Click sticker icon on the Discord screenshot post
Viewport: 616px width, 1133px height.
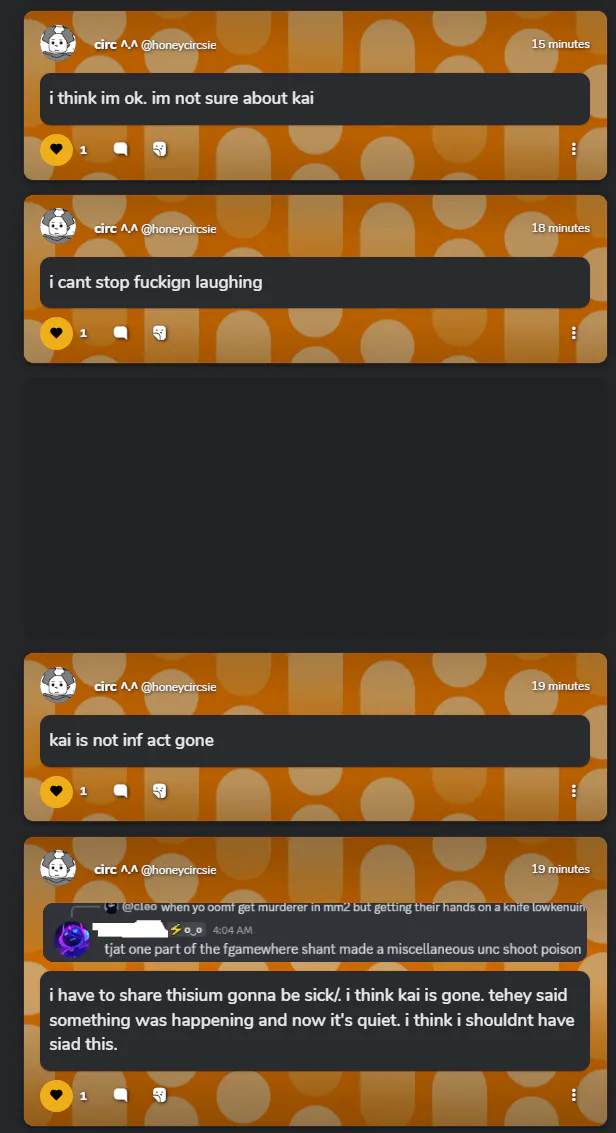click(x=160, y=1095)
